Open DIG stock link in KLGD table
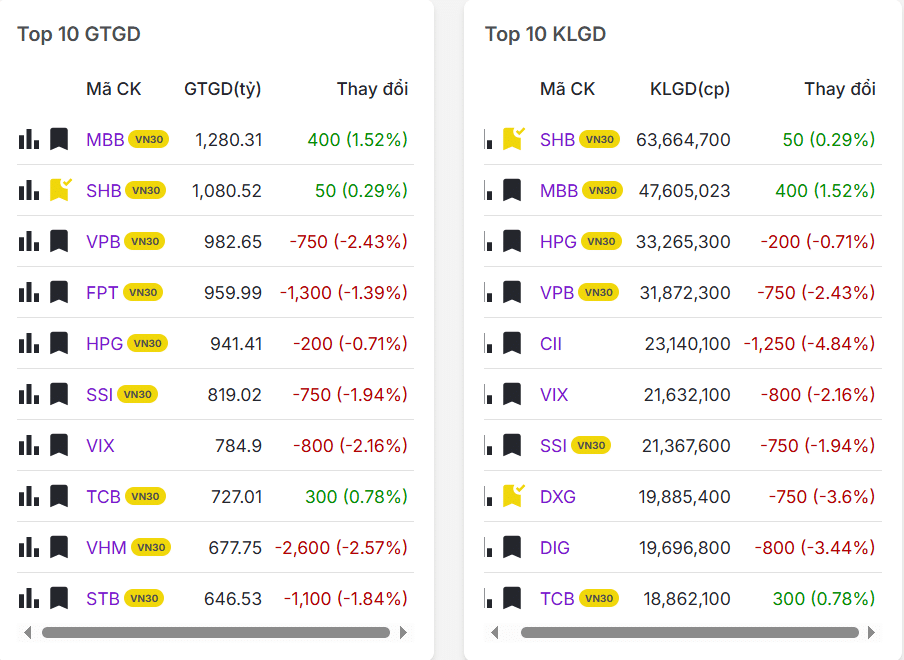The height and width of the screenshot is (660, 904). click(554, 547)
